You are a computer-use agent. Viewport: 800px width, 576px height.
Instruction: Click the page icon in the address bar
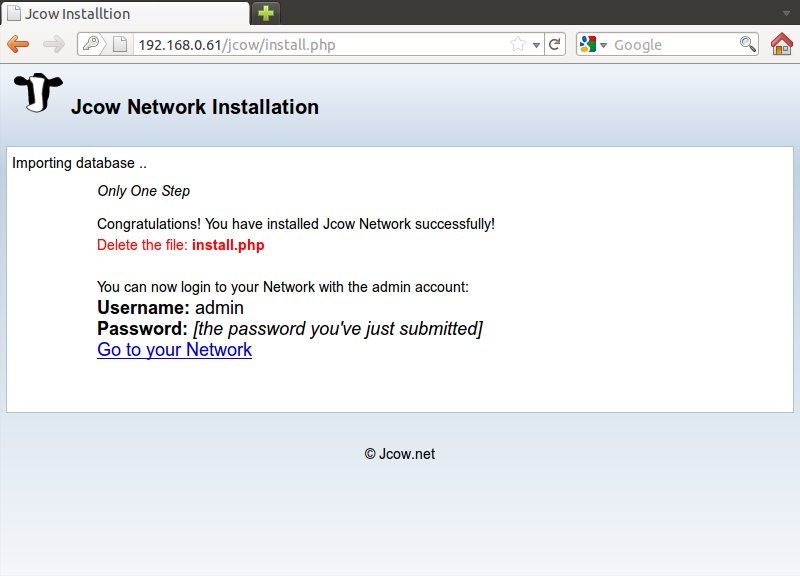pos(120,44)
